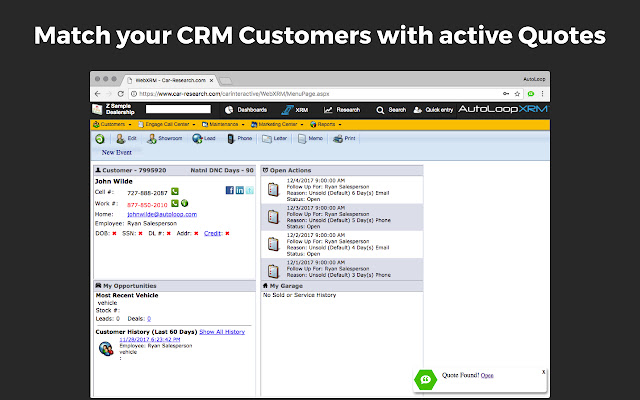This screenshot has height=400, width=640.
Task: Click the Credit link
Action: [213, 233]
